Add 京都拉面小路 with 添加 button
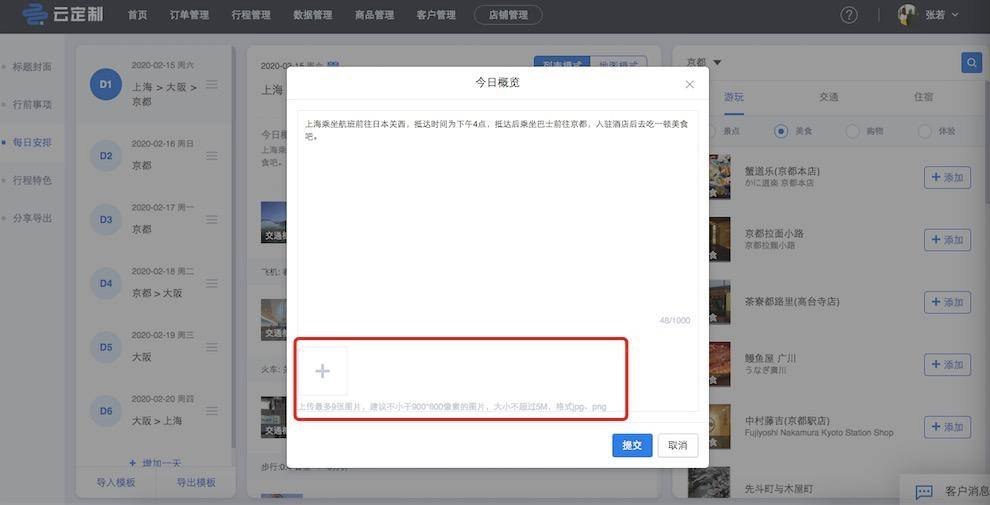Viewport: 990px width, 505px height. pos(947,240)
